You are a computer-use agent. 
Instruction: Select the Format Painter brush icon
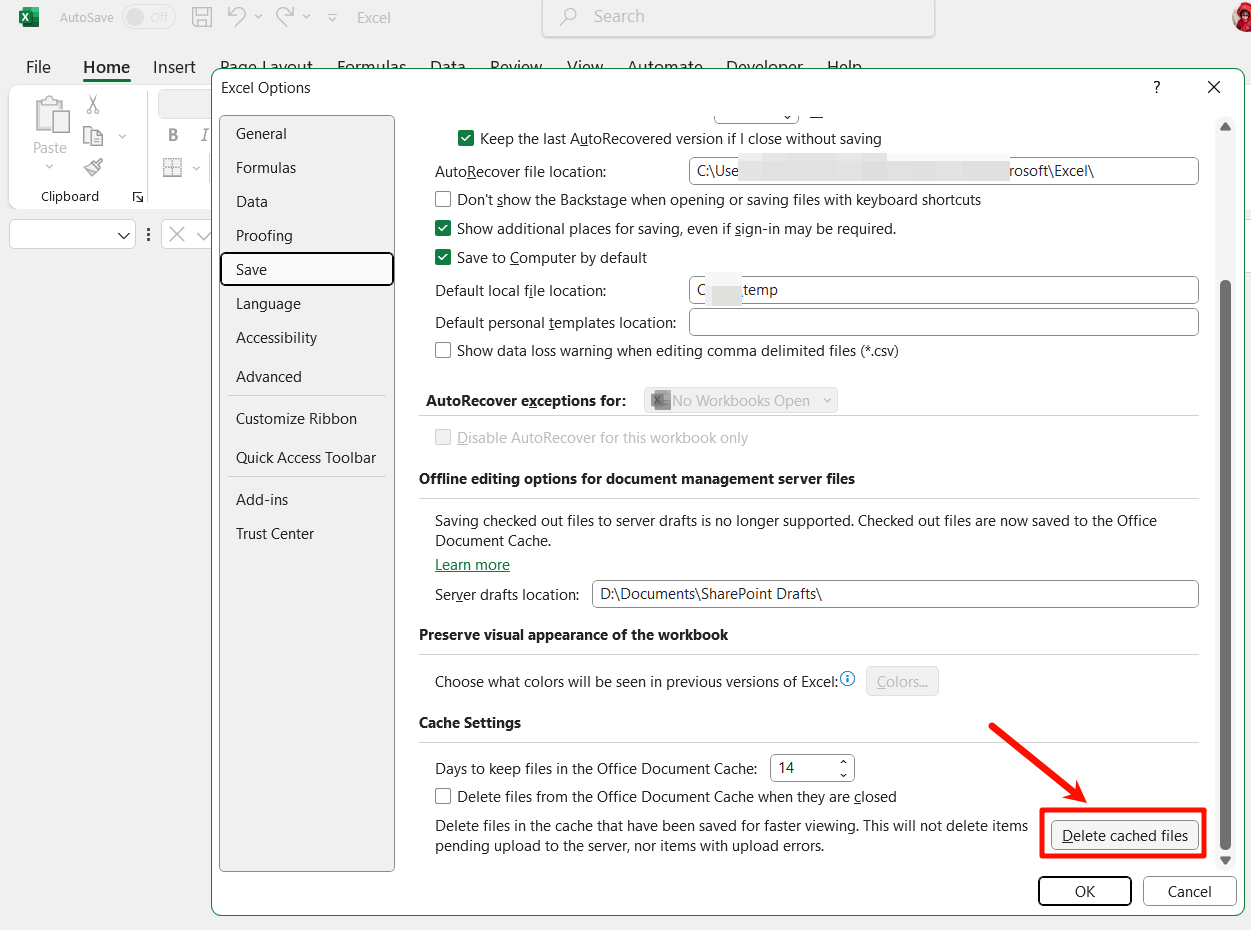click(93, 167)
